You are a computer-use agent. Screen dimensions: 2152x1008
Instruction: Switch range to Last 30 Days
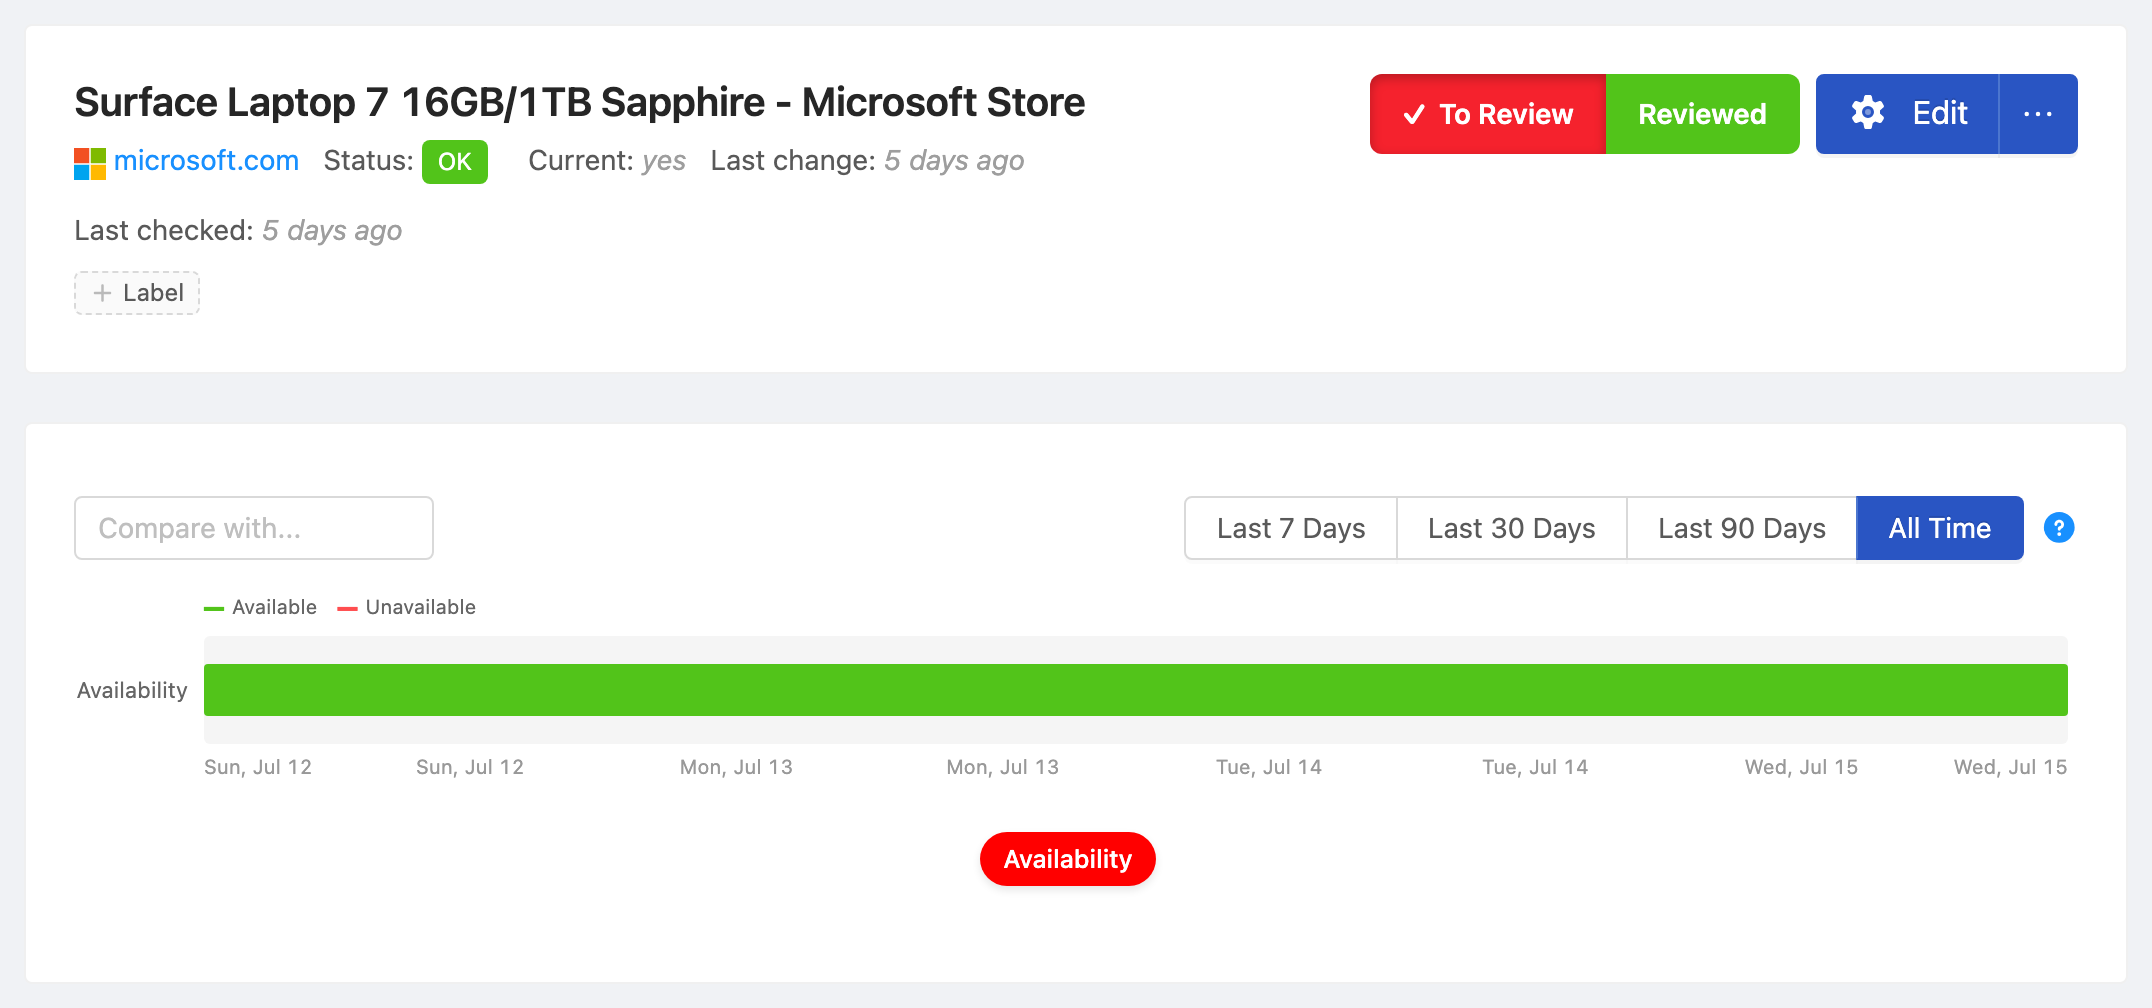1512,528
